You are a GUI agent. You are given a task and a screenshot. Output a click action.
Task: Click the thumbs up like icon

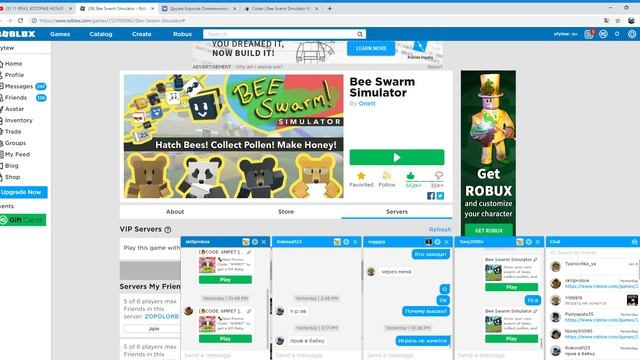click(411, 176)
